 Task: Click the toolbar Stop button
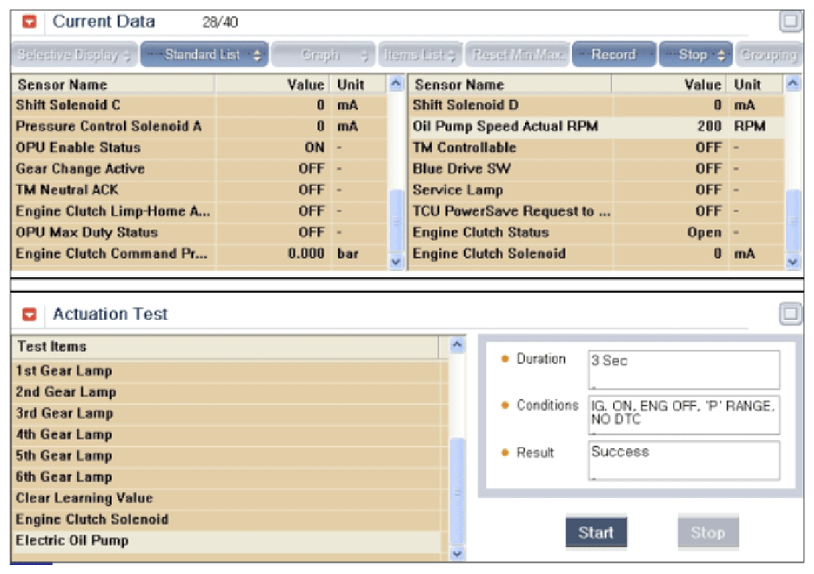696,54
